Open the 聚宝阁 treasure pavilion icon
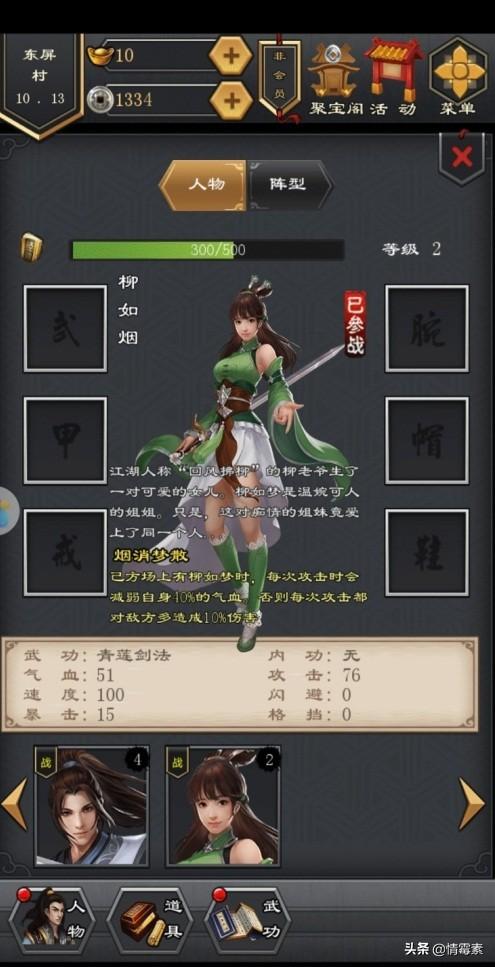 [x=333, y=78]
